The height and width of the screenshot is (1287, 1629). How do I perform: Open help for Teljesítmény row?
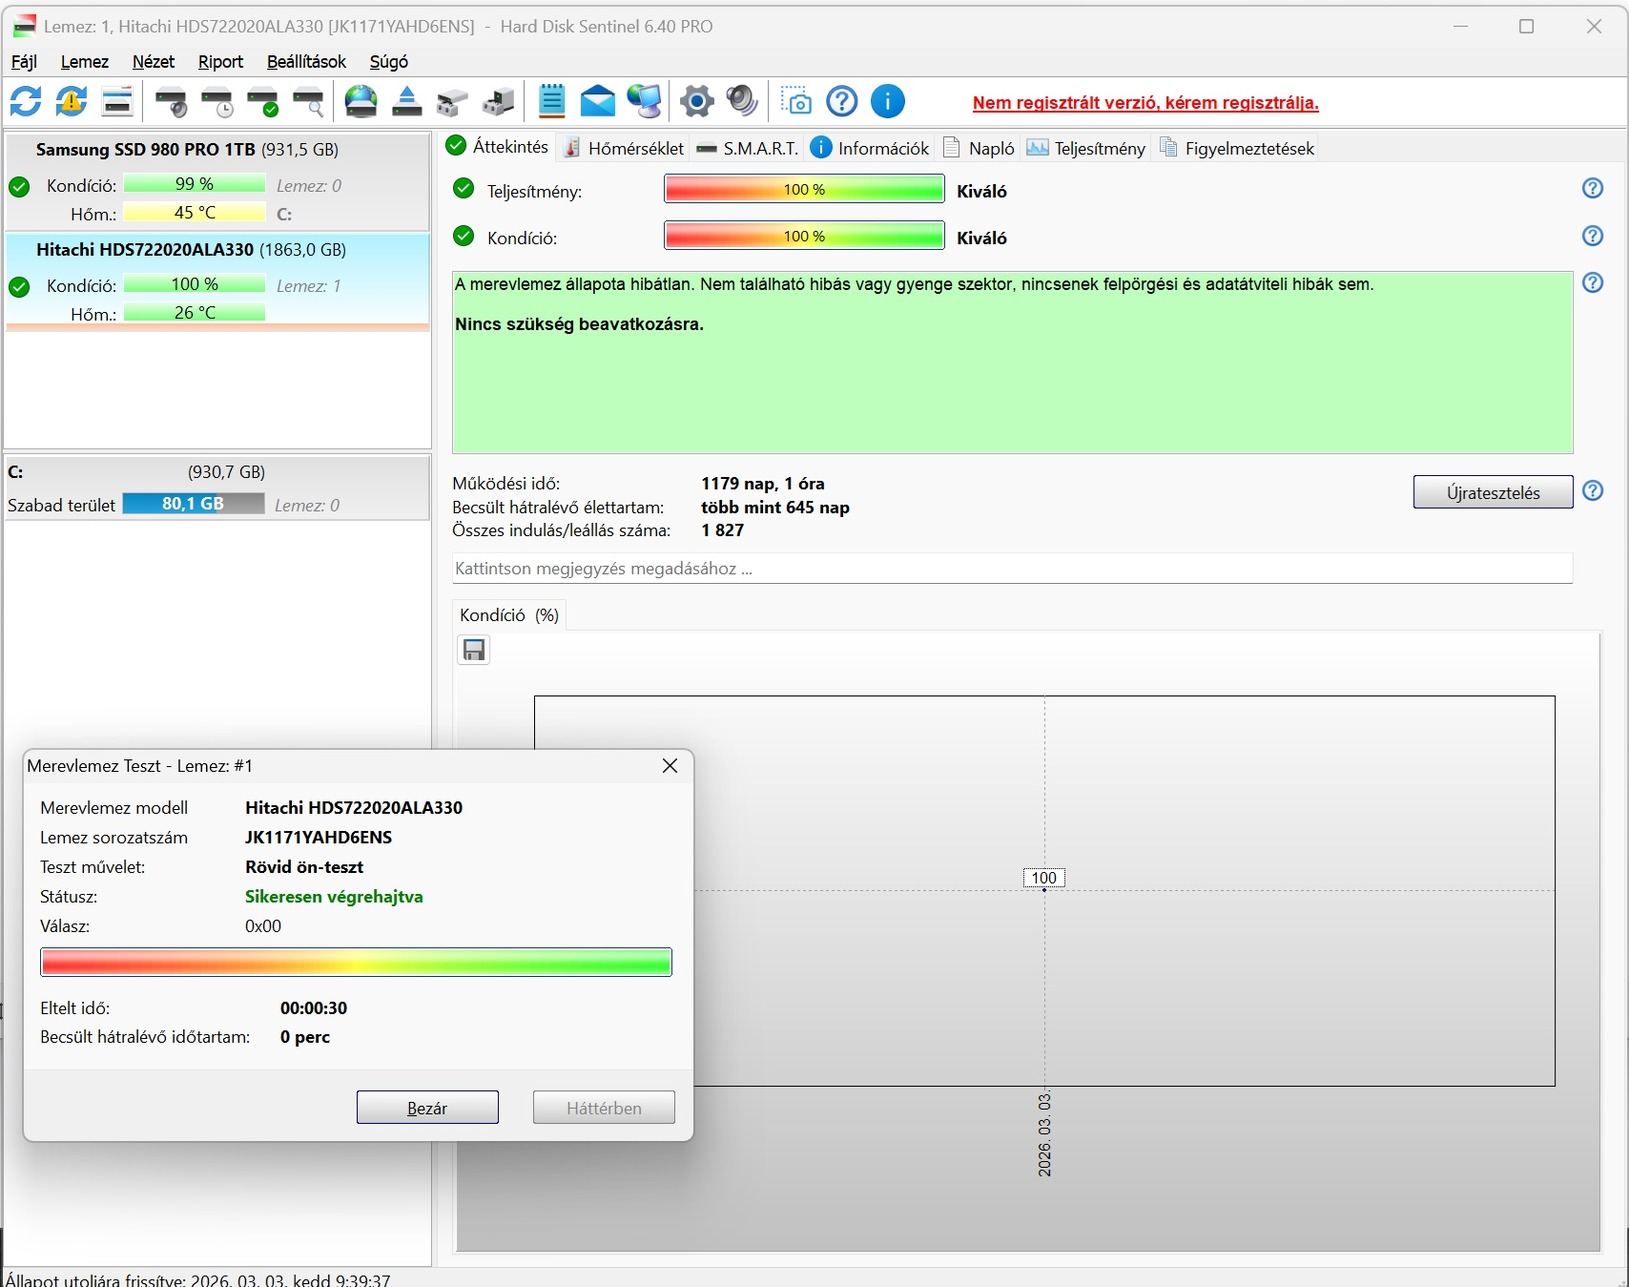point(1593,188)
